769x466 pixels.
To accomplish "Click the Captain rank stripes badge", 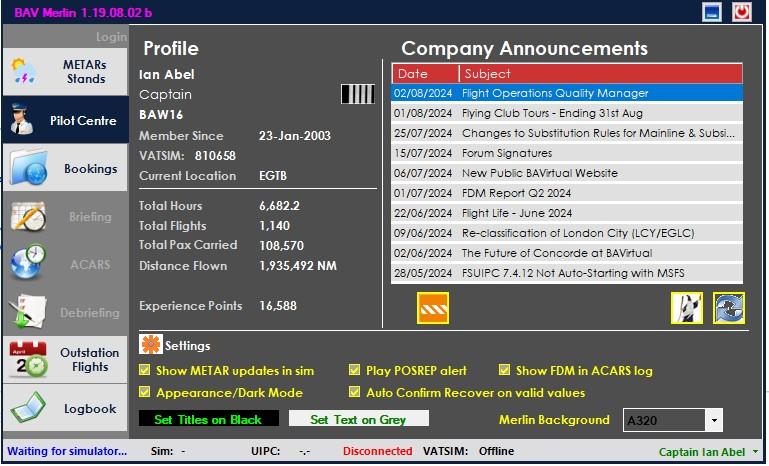I will tap(358, 94).
